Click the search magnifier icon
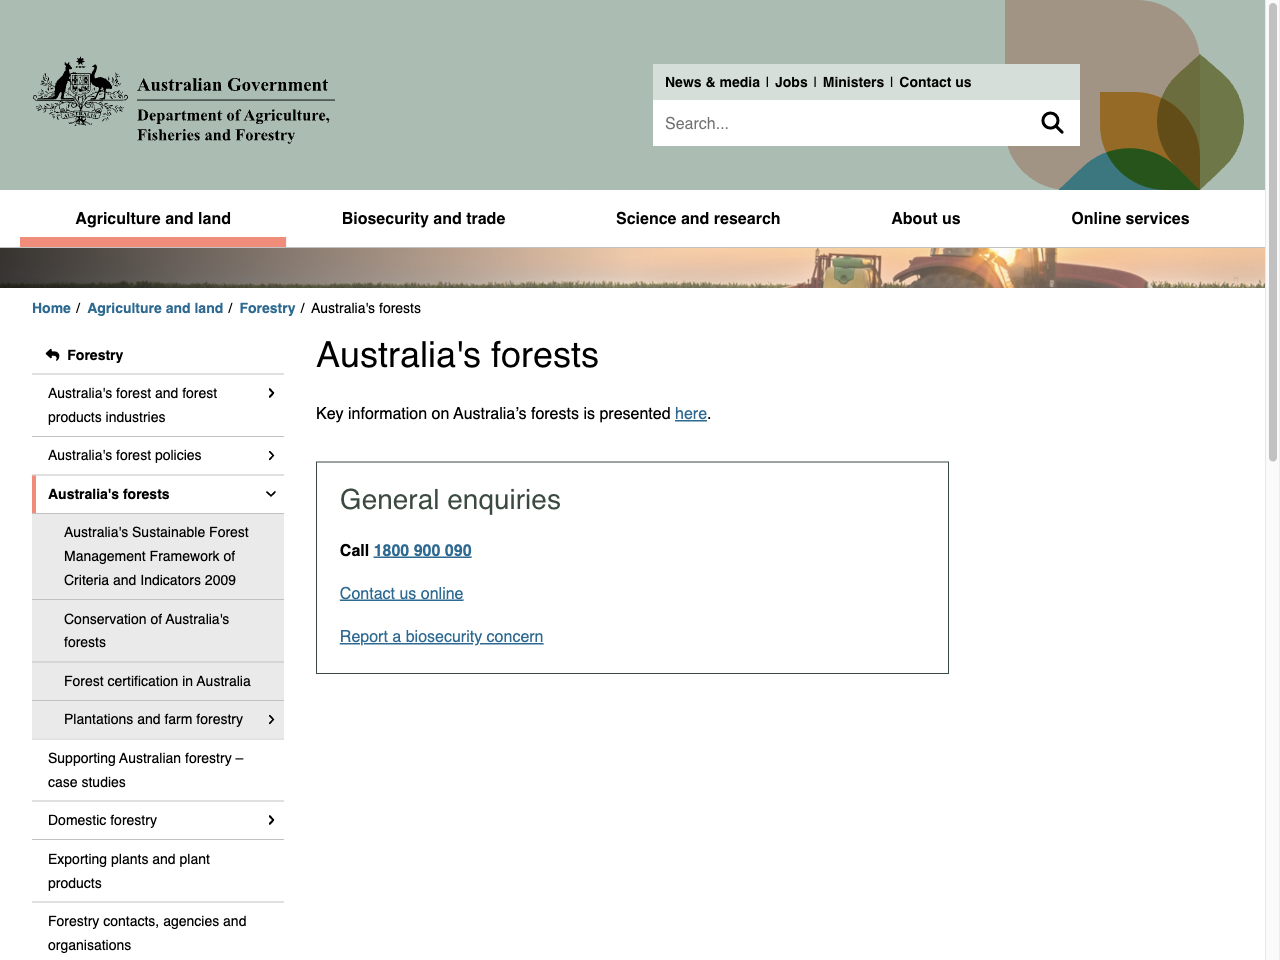Viewport: 1280px width, 960px height. coord(1052,123)
